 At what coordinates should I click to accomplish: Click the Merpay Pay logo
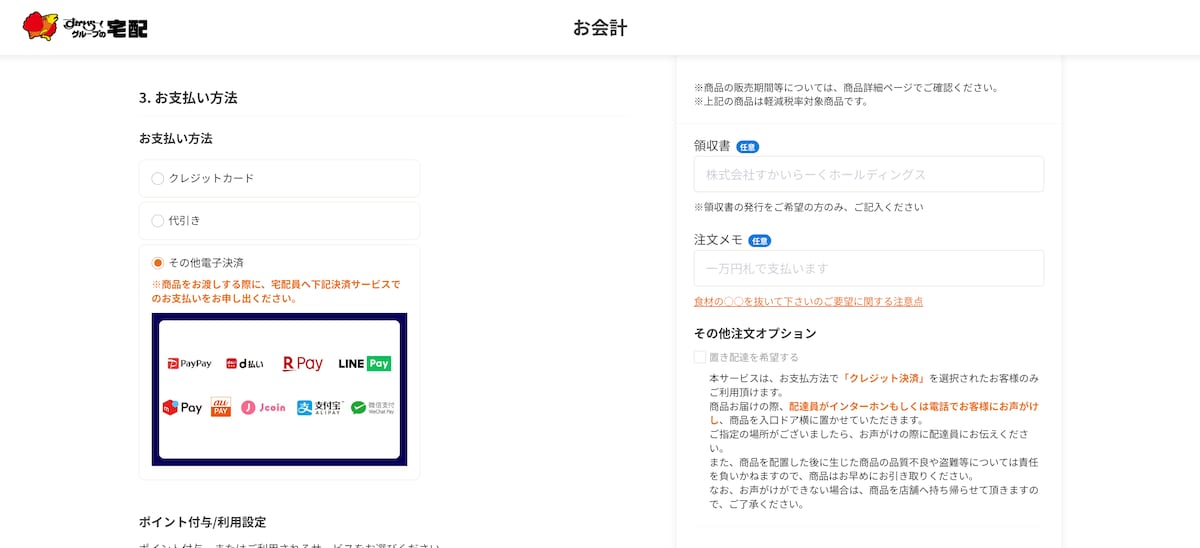(x=182, y=408)
